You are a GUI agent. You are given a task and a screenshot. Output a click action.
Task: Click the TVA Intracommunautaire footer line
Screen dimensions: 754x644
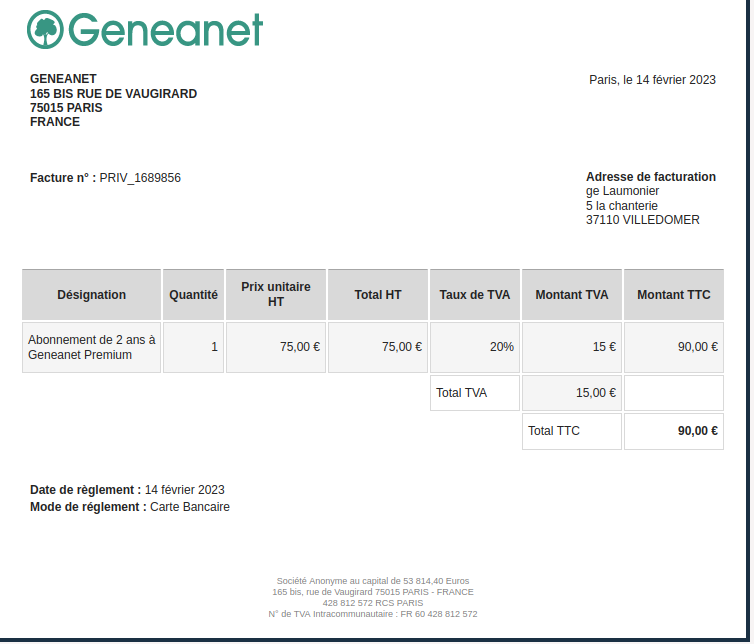(373, 614)
